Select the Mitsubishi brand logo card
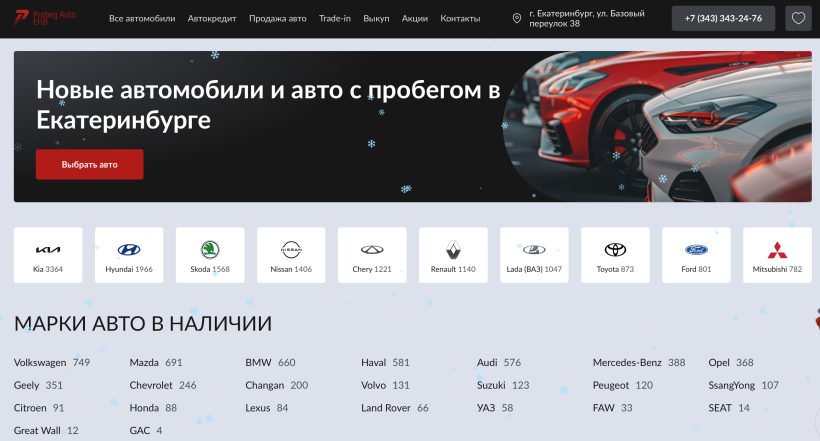This screenshot has width=820, height=441. [x=777, y=255]
